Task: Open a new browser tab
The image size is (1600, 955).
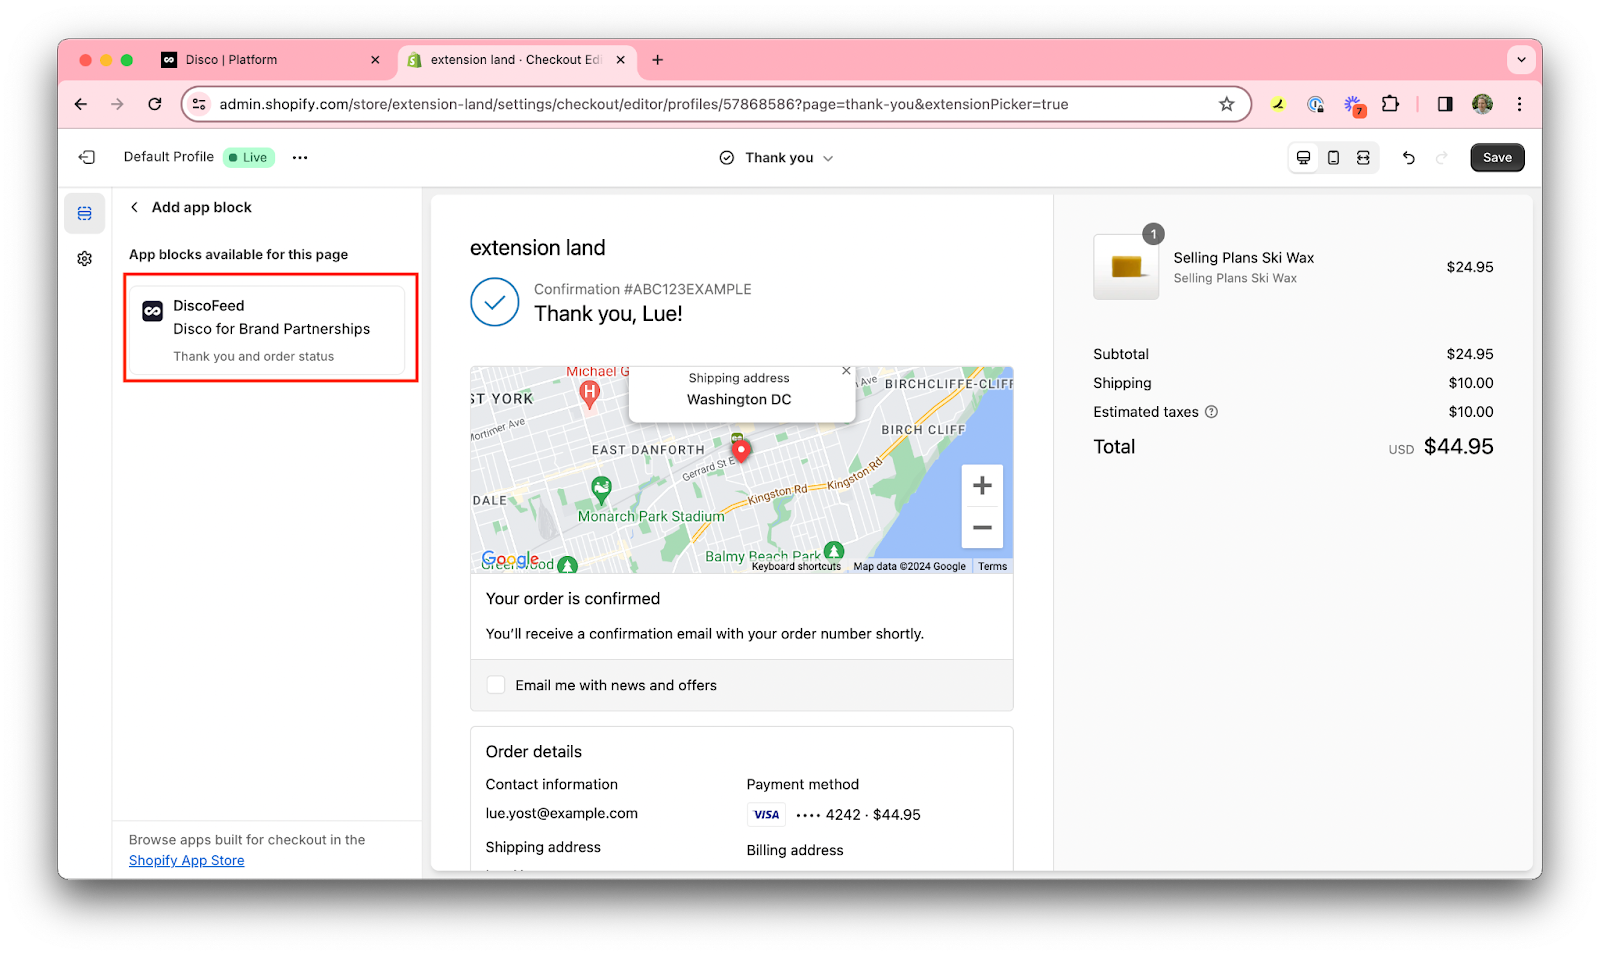Action: point(657,60)
